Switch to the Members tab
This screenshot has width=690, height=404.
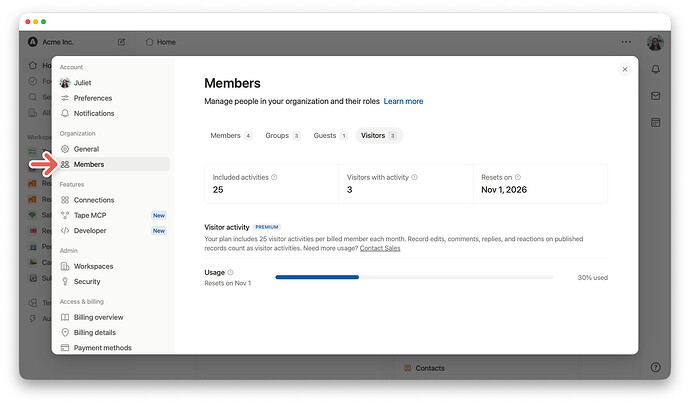coord(231,136)
